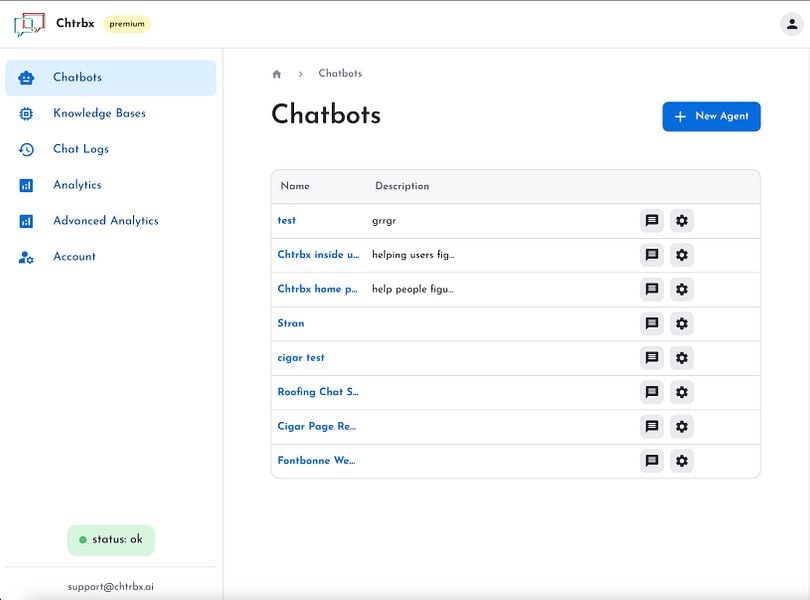Image resolution: width=810 pixels, height=600 pixels.
Task: Open the 'test' chatbot link
Action: coord(287,221)
